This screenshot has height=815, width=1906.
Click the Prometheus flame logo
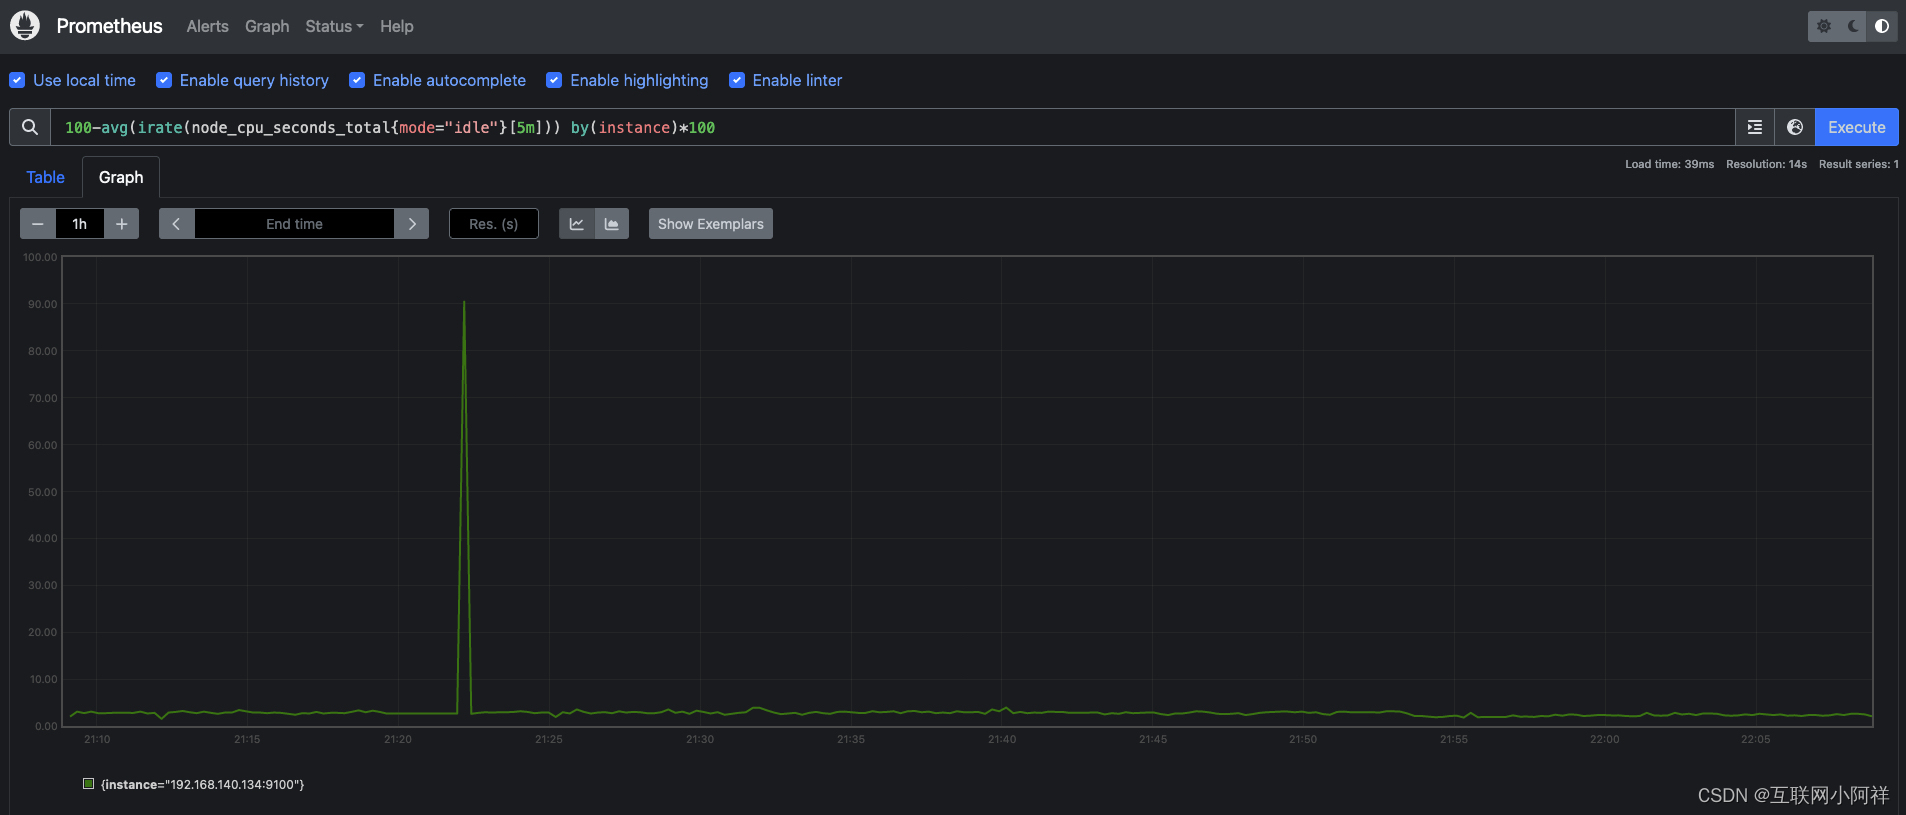pyautogui.click(x=25, y=25)
